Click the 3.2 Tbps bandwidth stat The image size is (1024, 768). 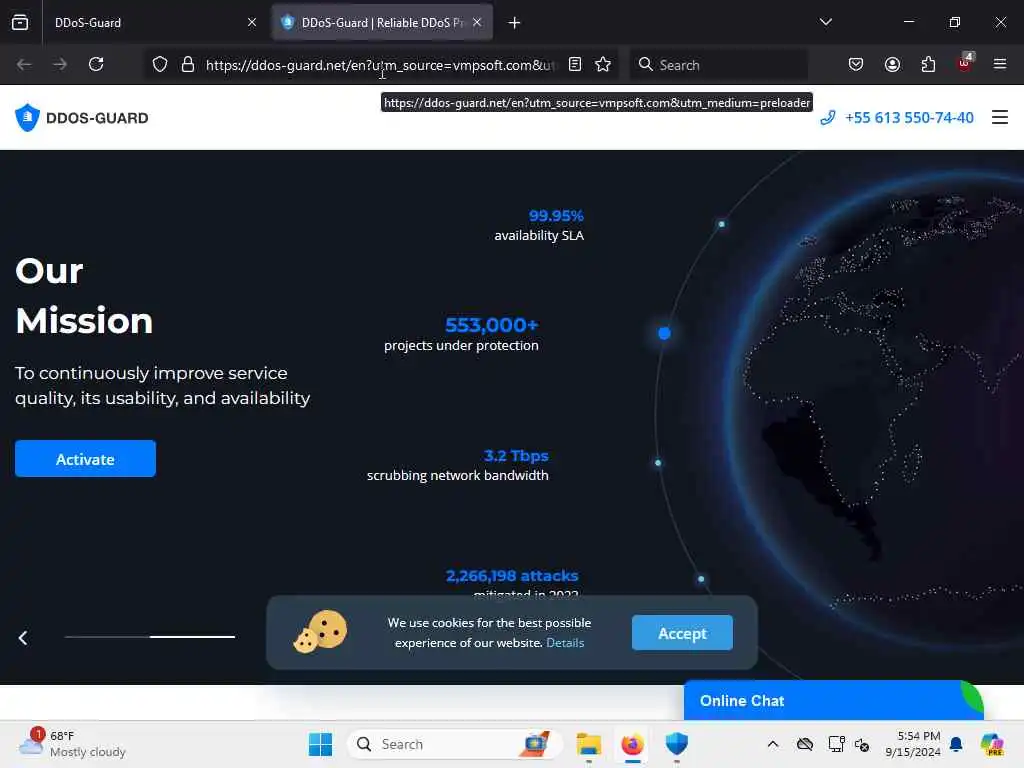click(458, 465)
